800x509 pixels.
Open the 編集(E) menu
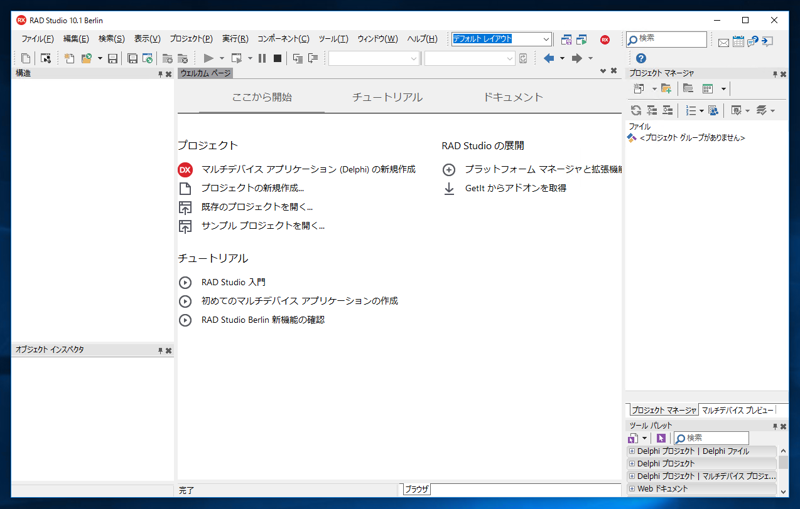coord(76,39)
